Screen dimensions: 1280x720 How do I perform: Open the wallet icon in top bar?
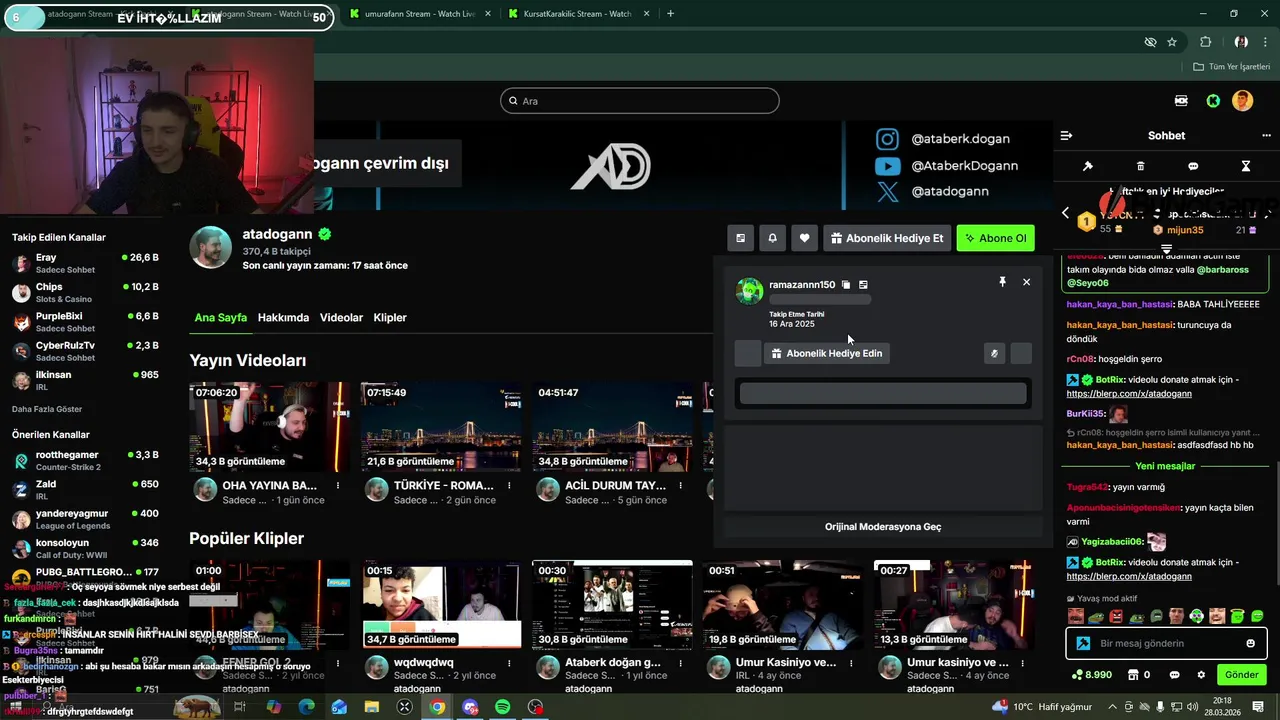[1181, 101]
